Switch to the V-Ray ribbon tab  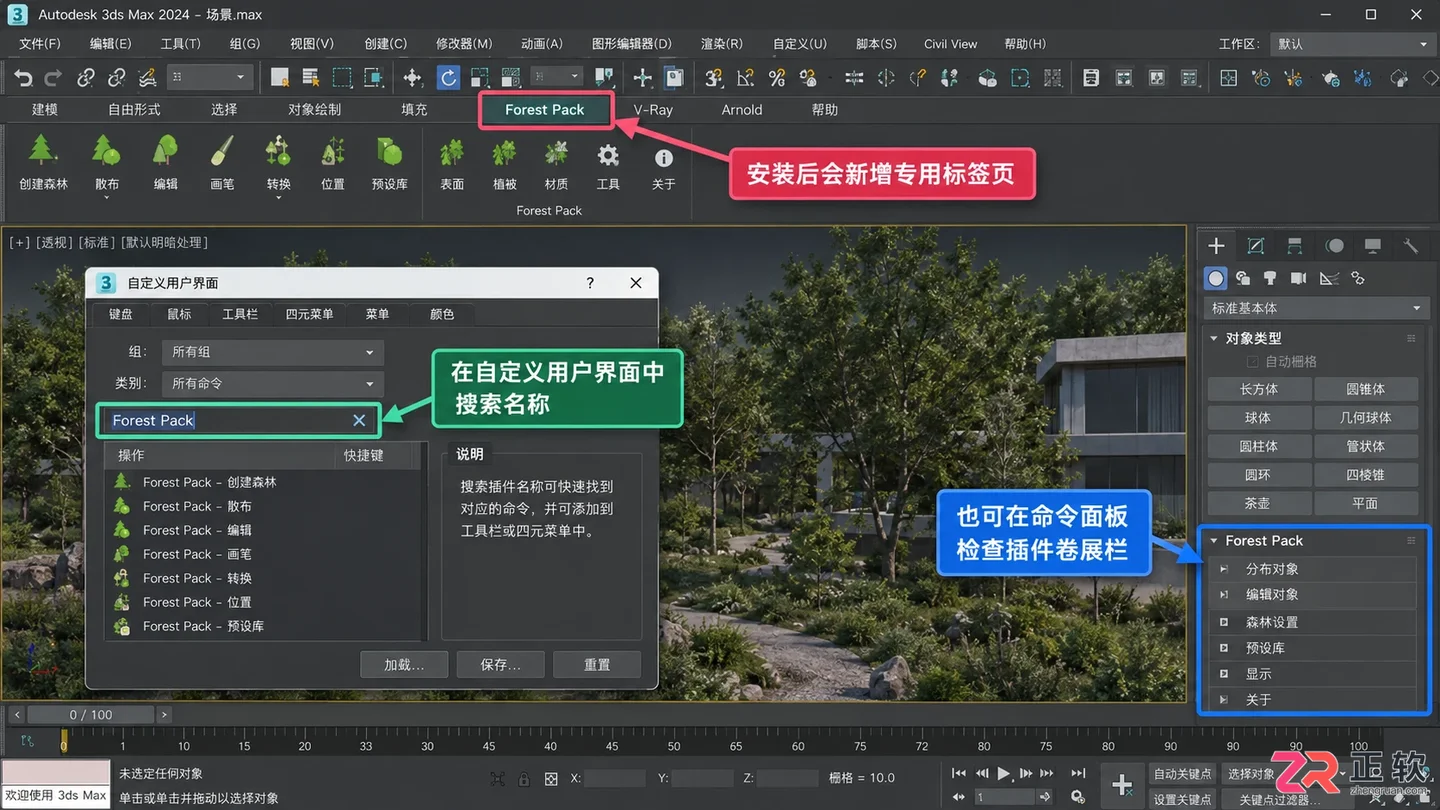653,110
